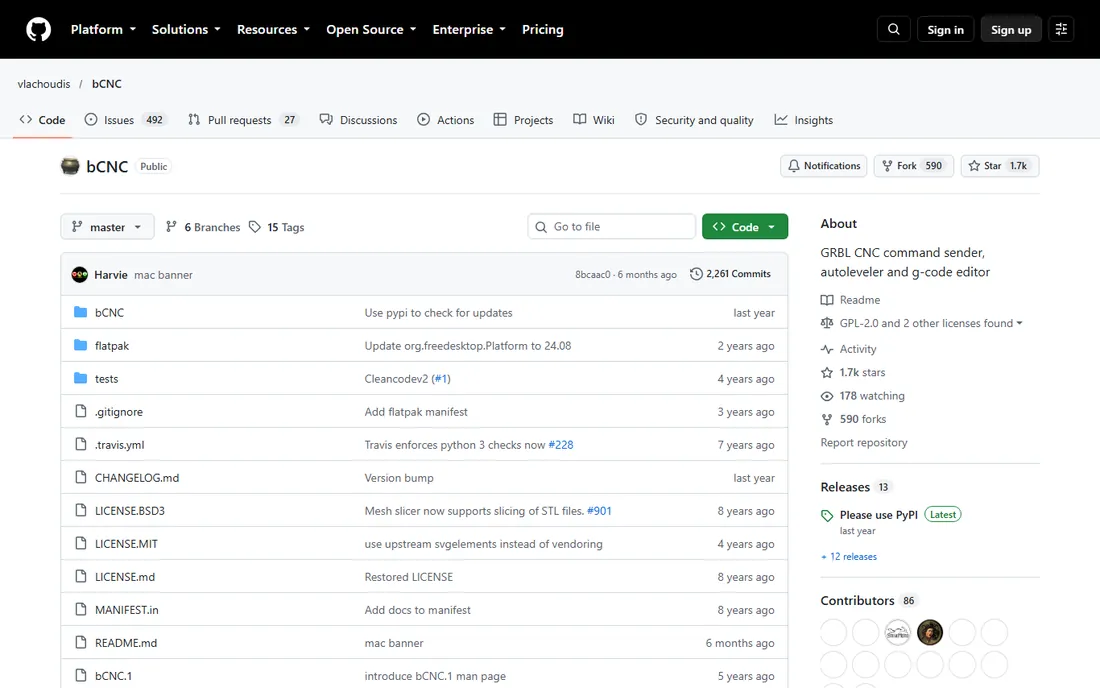
Task: Open the MANIFEST.in file
Action: pyautogui.click(x=126, y=609)
